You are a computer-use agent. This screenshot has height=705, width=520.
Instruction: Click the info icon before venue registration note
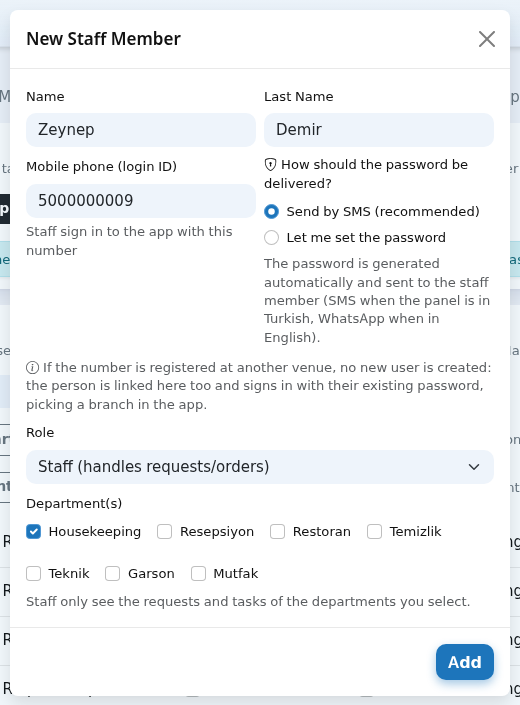click(x=32, y=367)
